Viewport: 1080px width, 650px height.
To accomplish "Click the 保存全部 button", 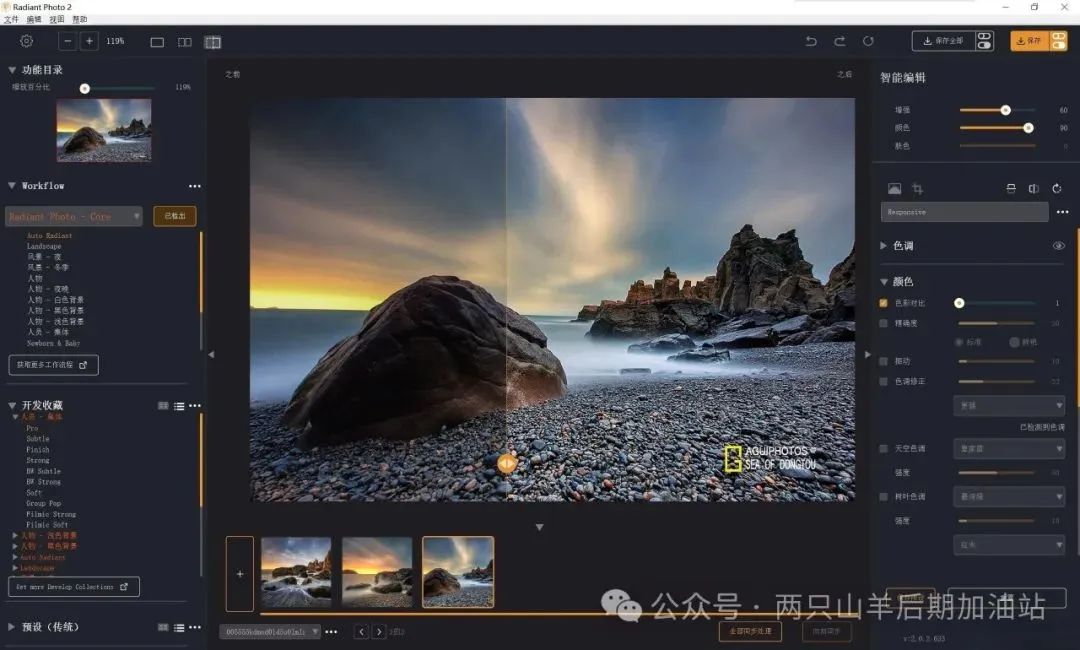I will 944,41.
